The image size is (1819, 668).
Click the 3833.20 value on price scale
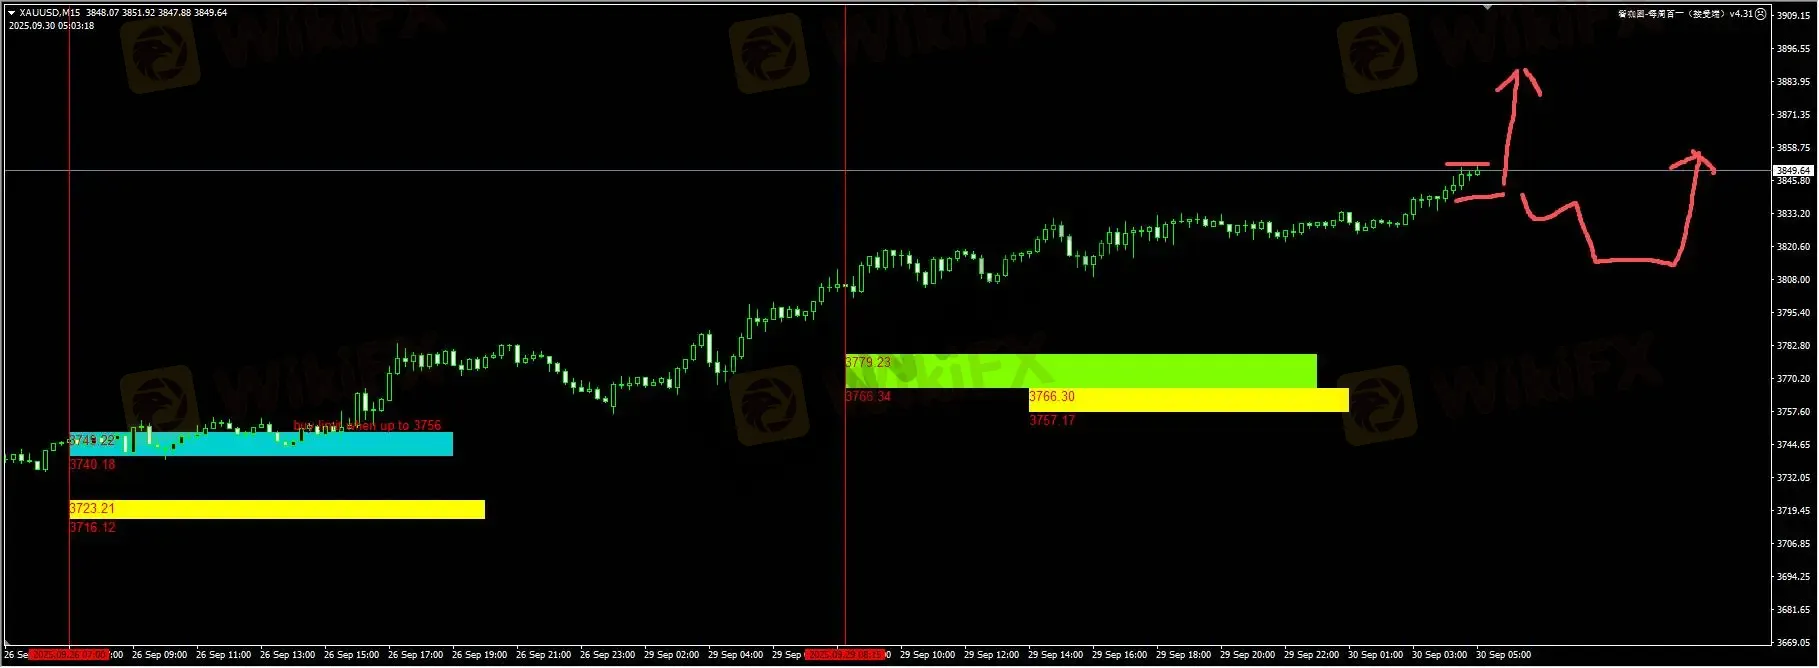point(1793,214)
